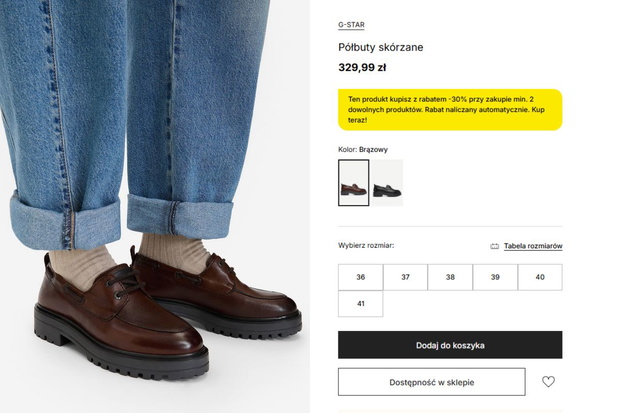This screenshot has height=413, width=620.
Task: Open the G-STAR brand link
Action: click(351, 25)
